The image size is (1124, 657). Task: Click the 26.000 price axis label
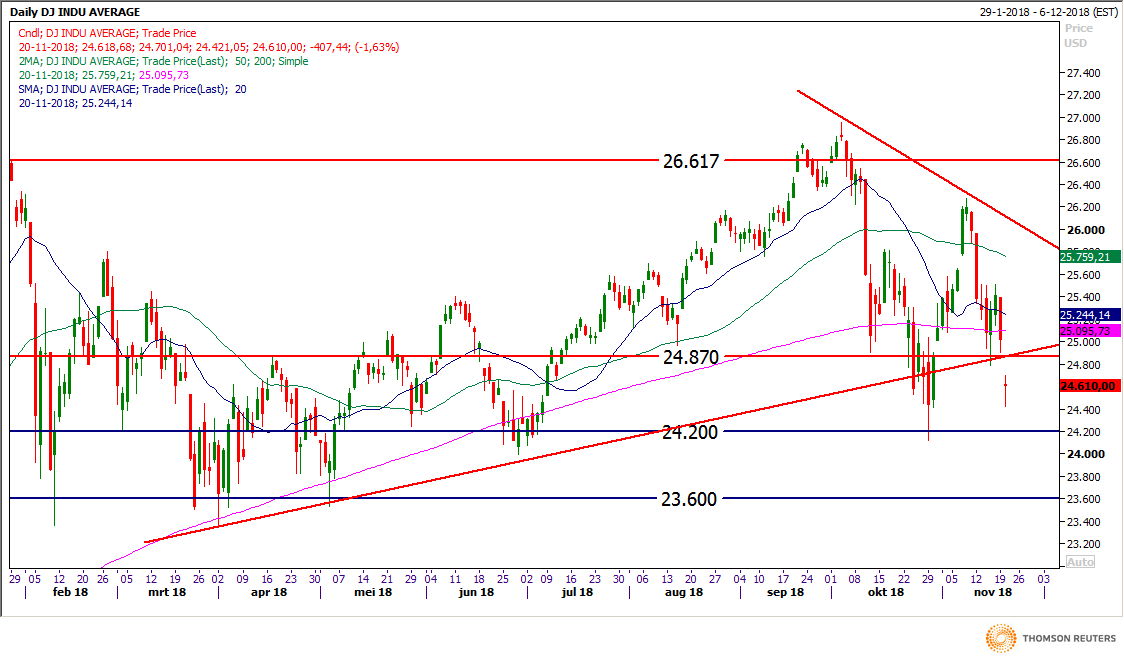(1085, 230)
